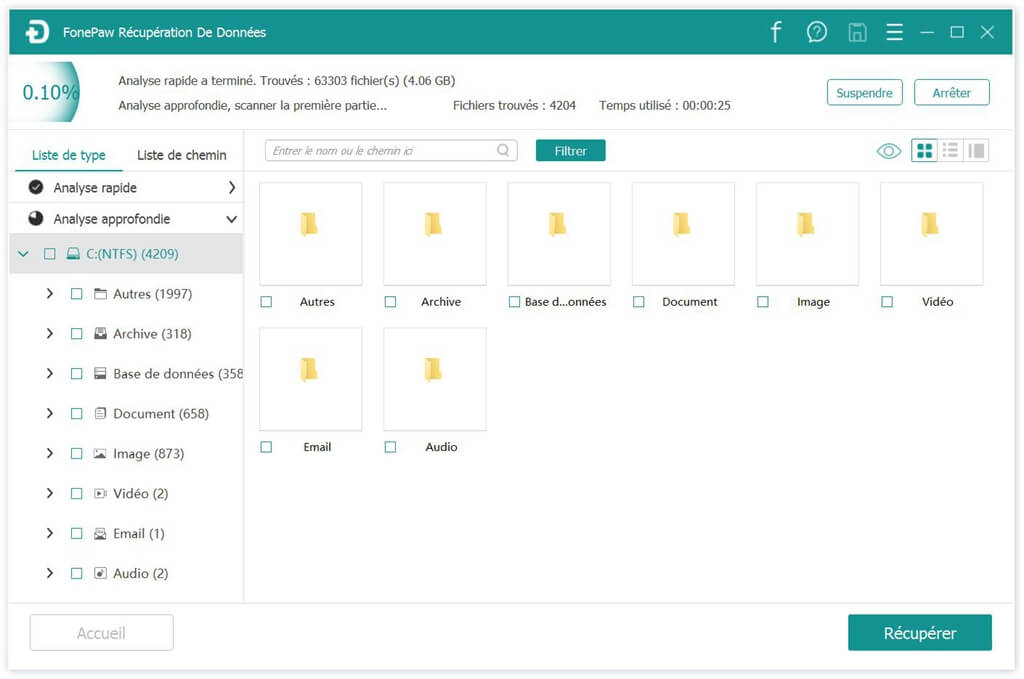The height and width of the screenshot is (679, 1024).
Task: Toggle the preview eye icon
Action: coord(888,150)
